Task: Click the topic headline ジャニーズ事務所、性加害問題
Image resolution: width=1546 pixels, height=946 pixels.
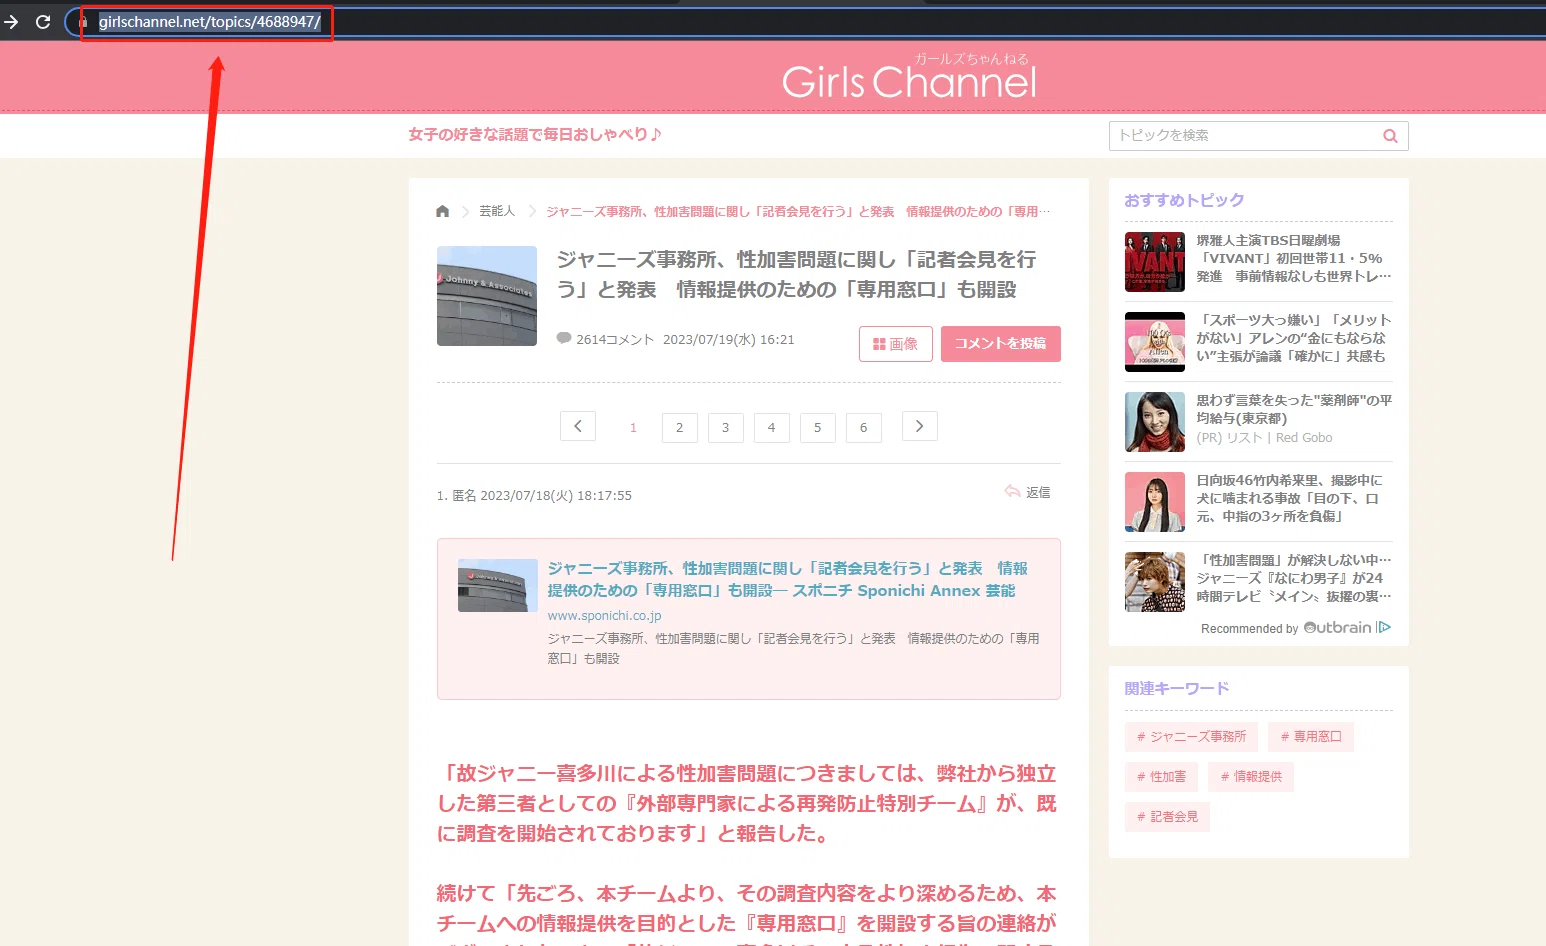Action: pyautogui.click(x=796, y=274)
